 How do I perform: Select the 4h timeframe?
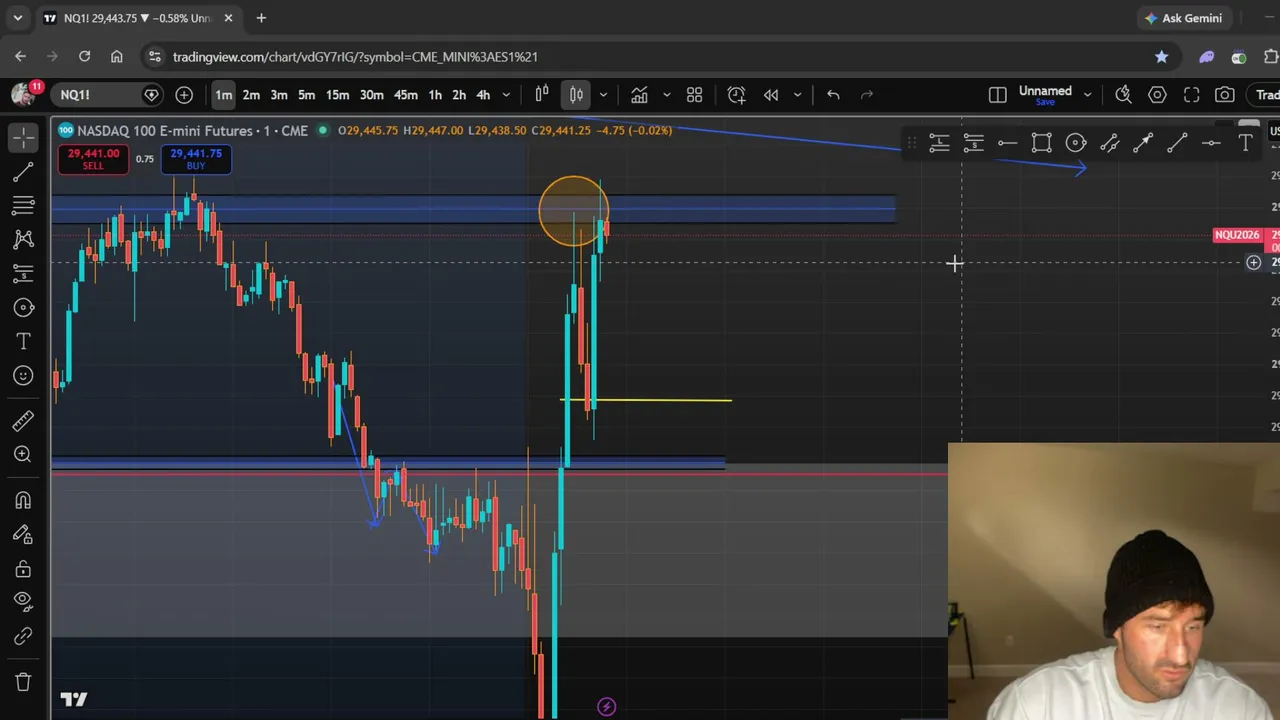pos(483,95)
